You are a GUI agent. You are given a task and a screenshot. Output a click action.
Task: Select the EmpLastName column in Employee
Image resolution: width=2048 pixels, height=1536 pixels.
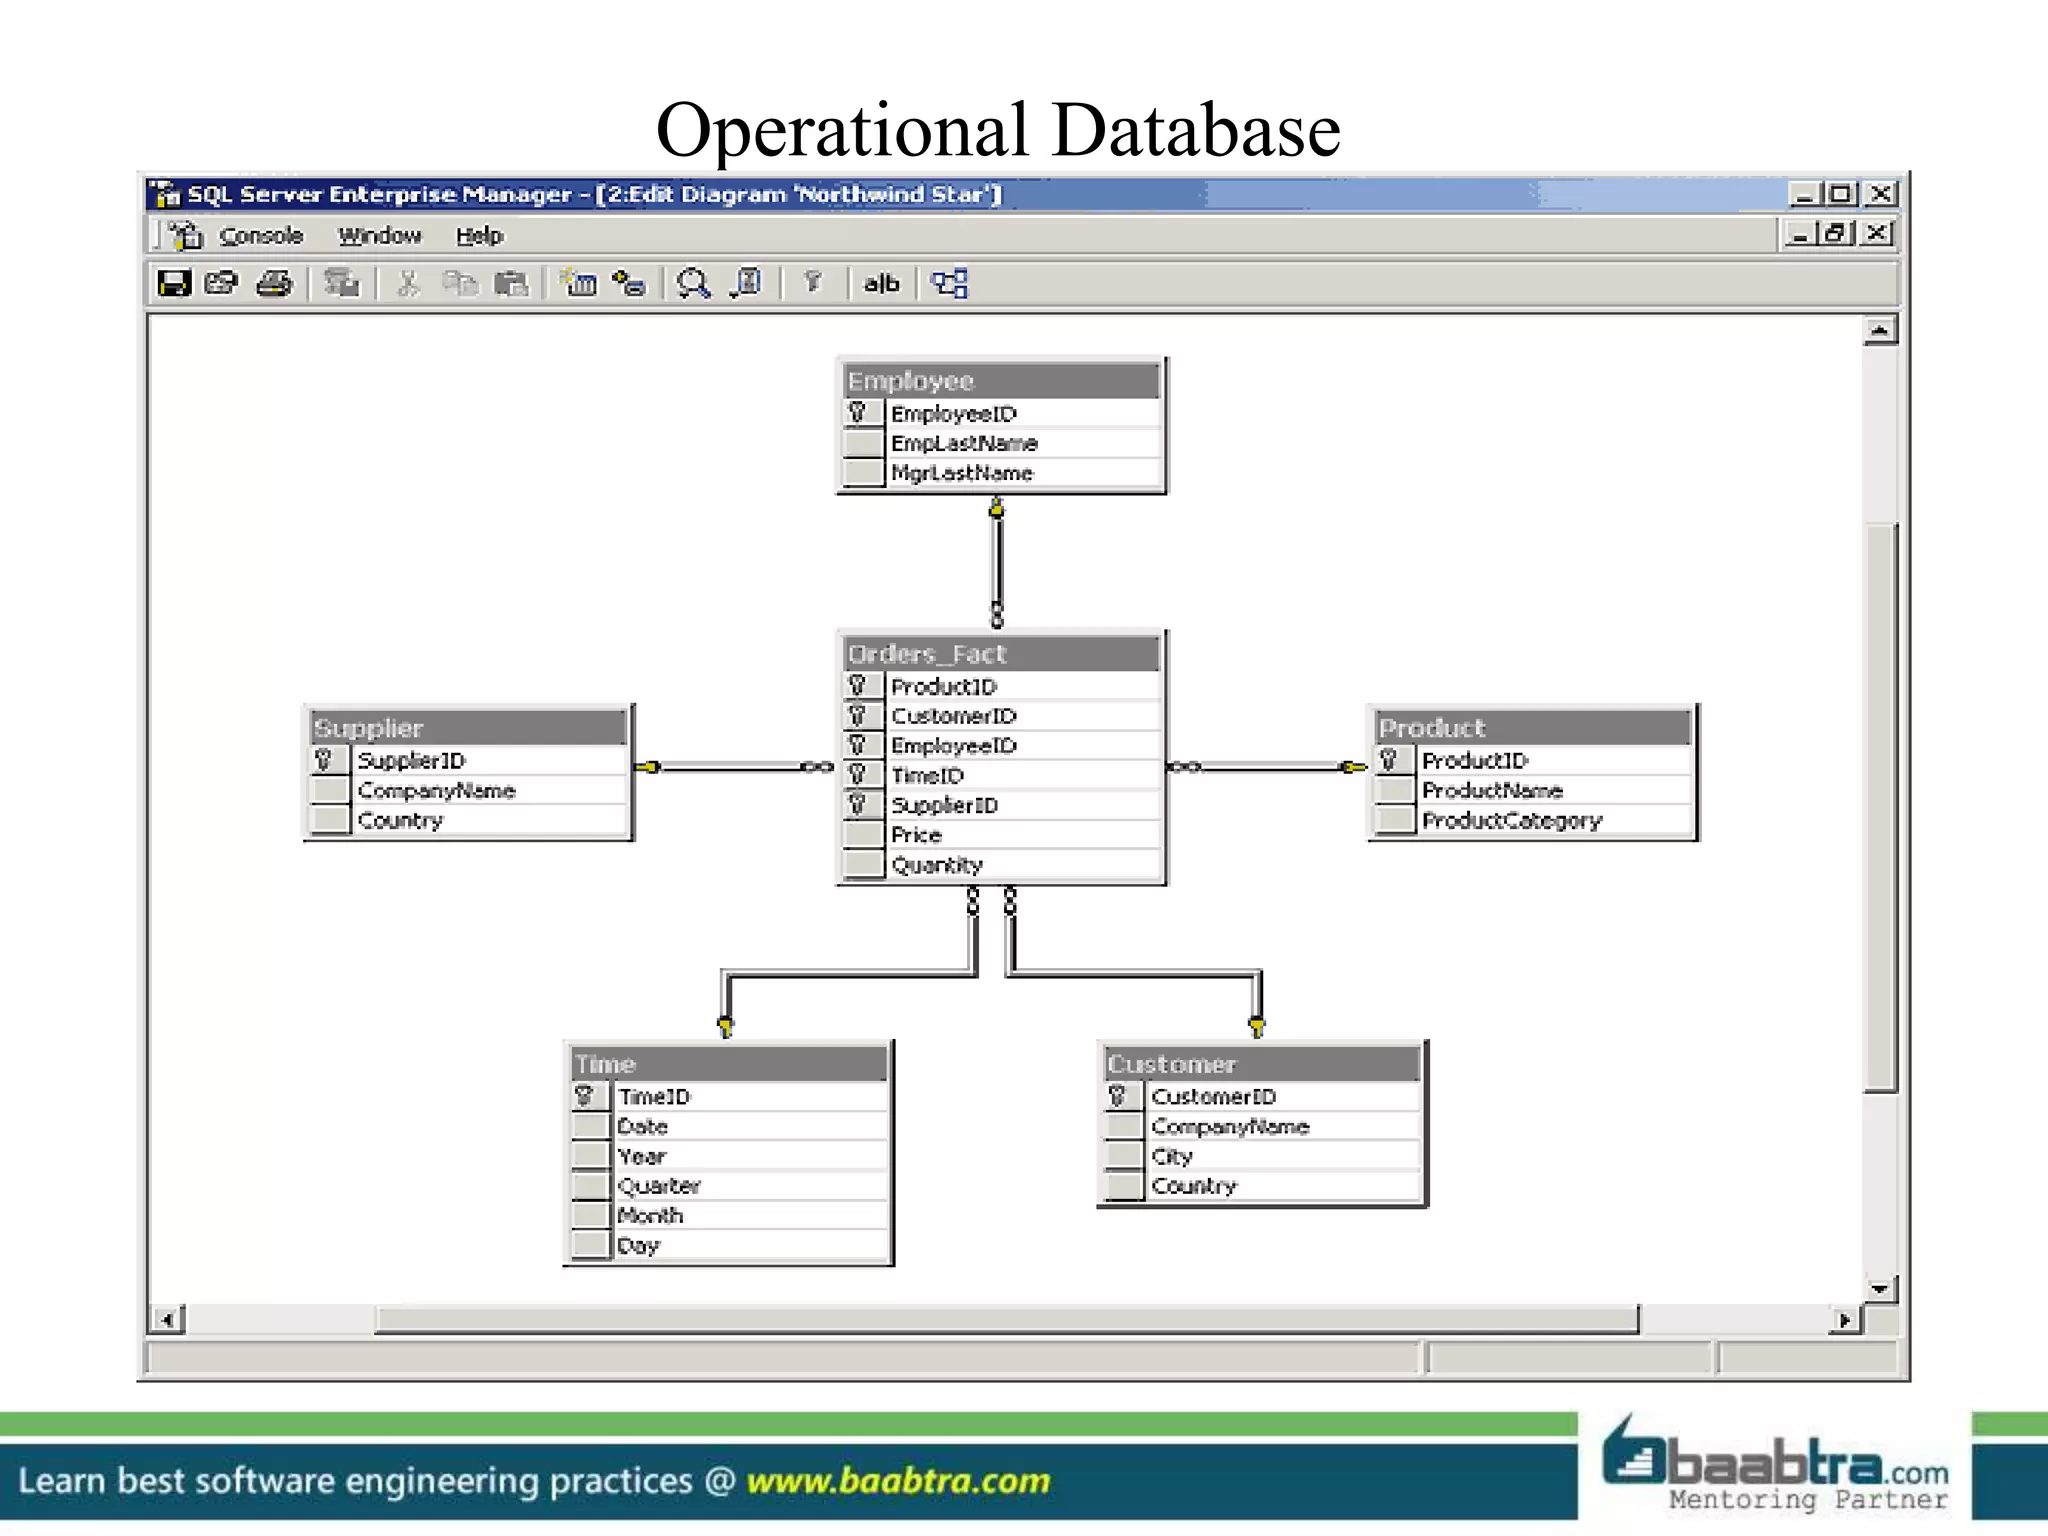tap(1001, 443)
